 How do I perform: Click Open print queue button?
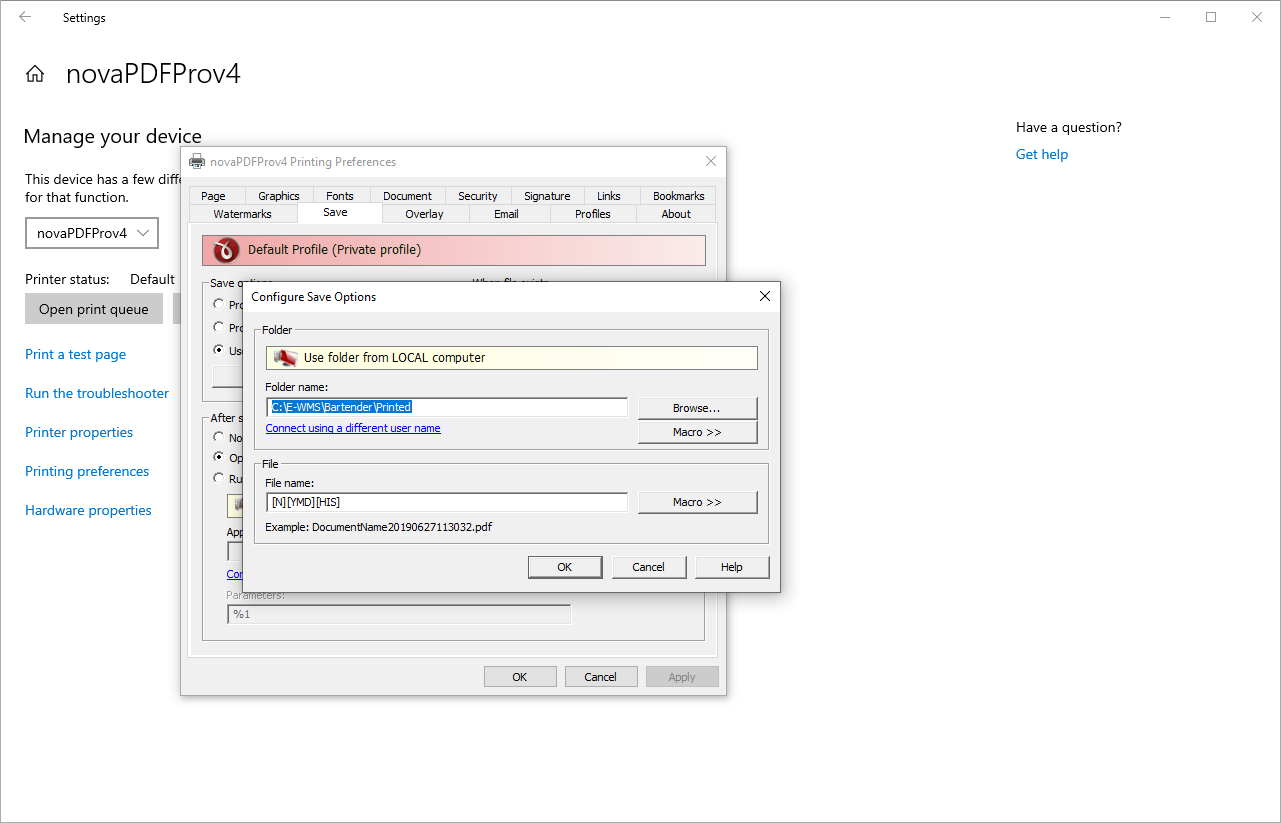tap(94, 309)
